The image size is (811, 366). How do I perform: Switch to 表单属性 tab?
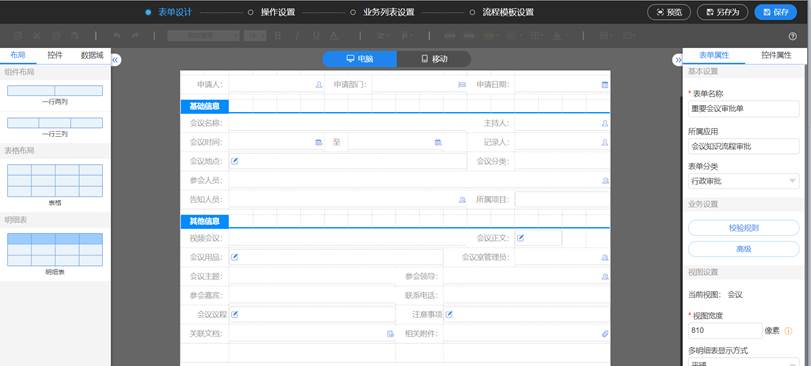[x=714, y=55]
